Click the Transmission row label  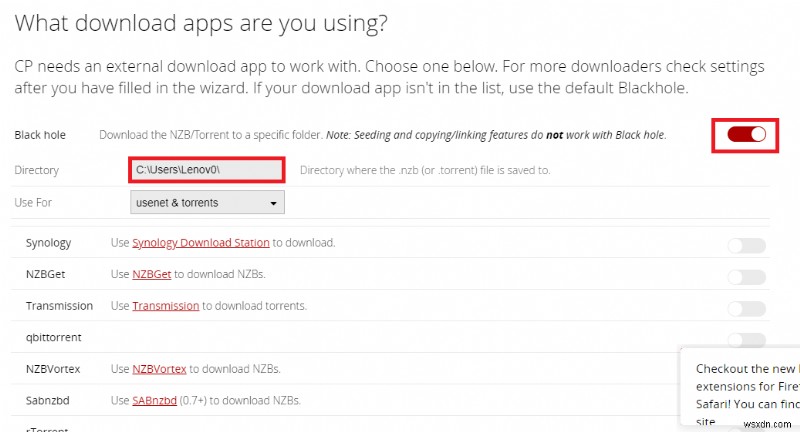click(x=59, y=306)
